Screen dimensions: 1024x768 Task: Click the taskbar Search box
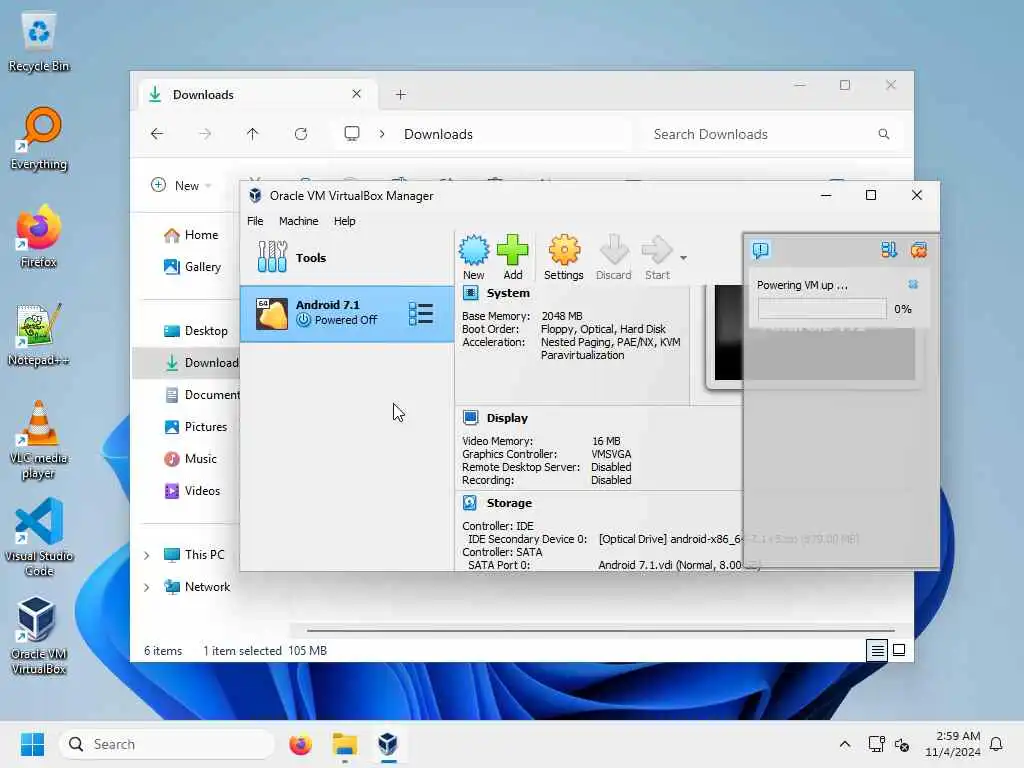click(x=167, y=744)
